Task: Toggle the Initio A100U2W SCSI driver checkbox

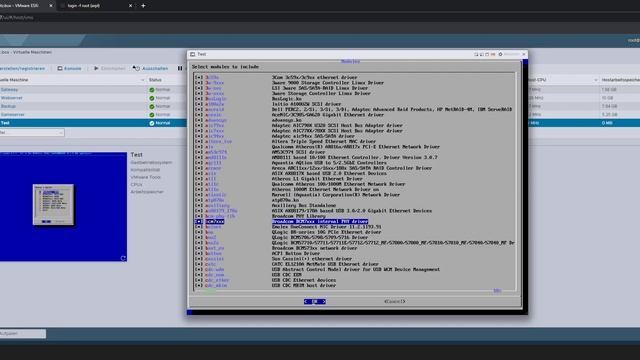Action: 199,104
